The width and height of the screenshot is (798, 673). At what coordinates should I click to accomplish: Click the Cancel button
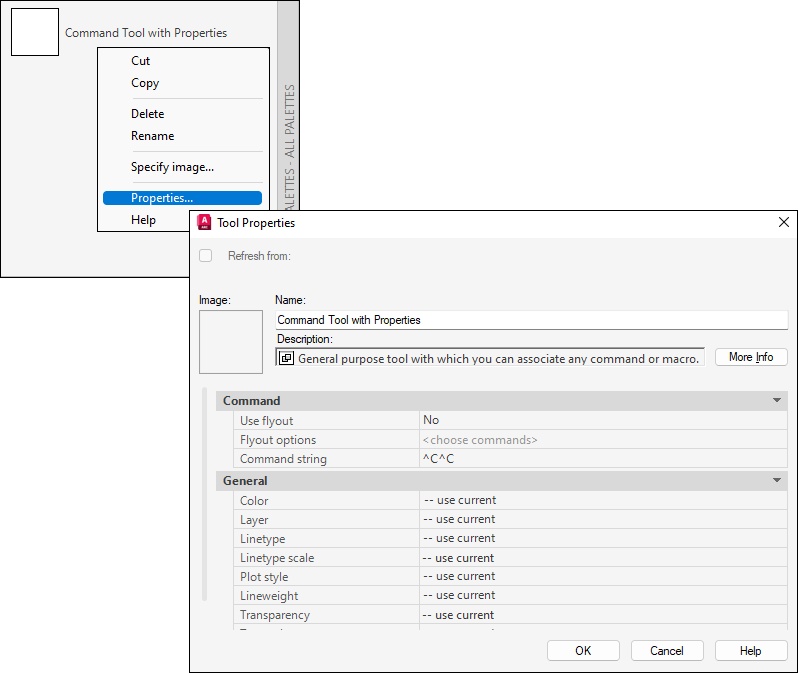(x=667, y=651)
